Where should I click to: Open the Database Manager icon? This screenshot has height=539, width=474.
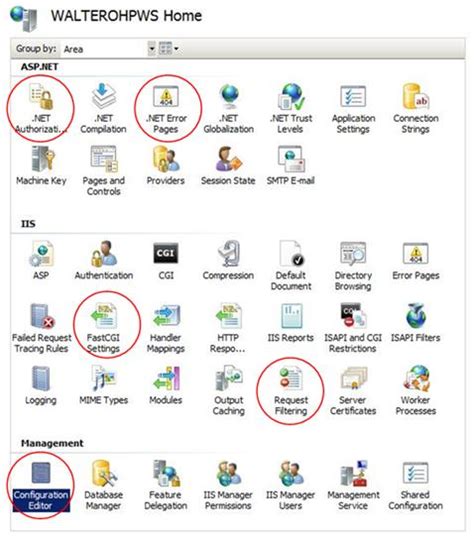pos(103,486)
